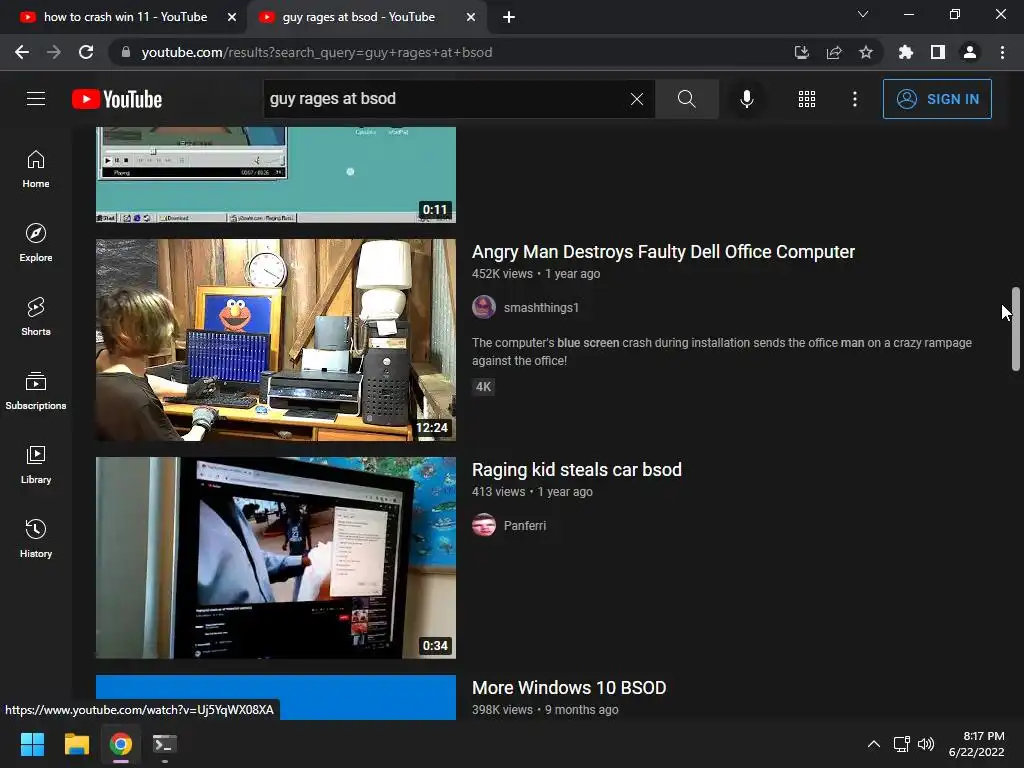Screen dimensions: 1024x768
Task: Open network tray icon
Action: coord(901,744)
